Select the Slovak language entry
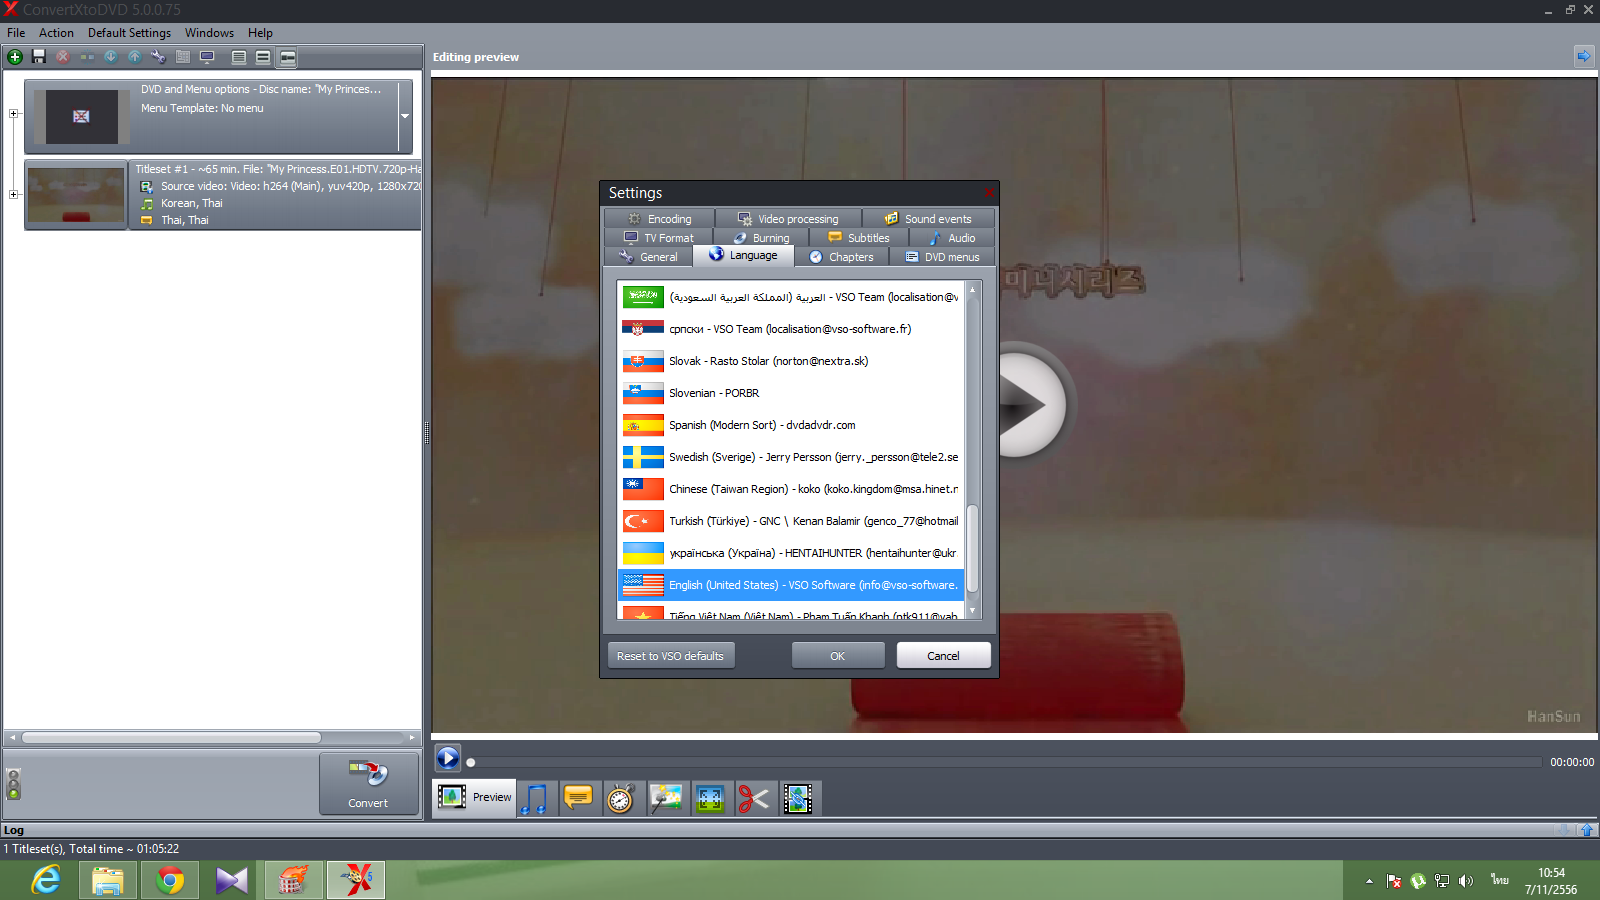 coord(790,361)
